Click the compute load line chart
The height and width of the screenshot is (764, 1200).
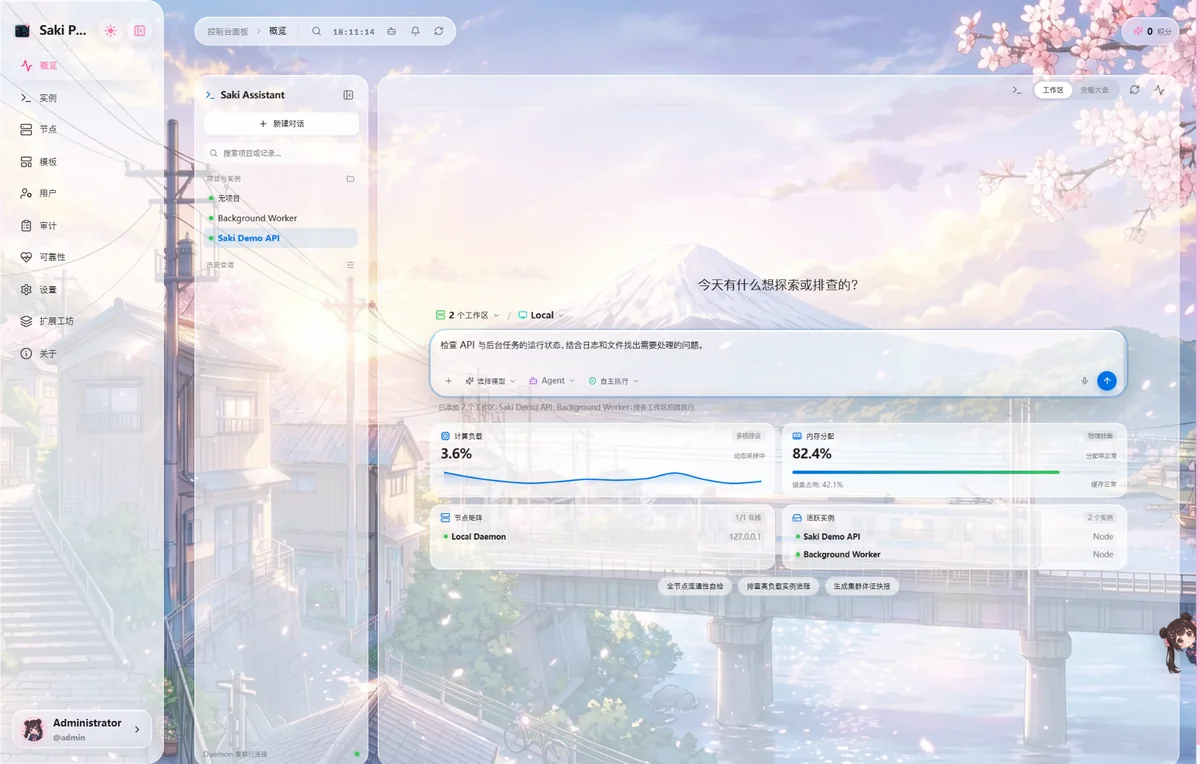point(602,478)
